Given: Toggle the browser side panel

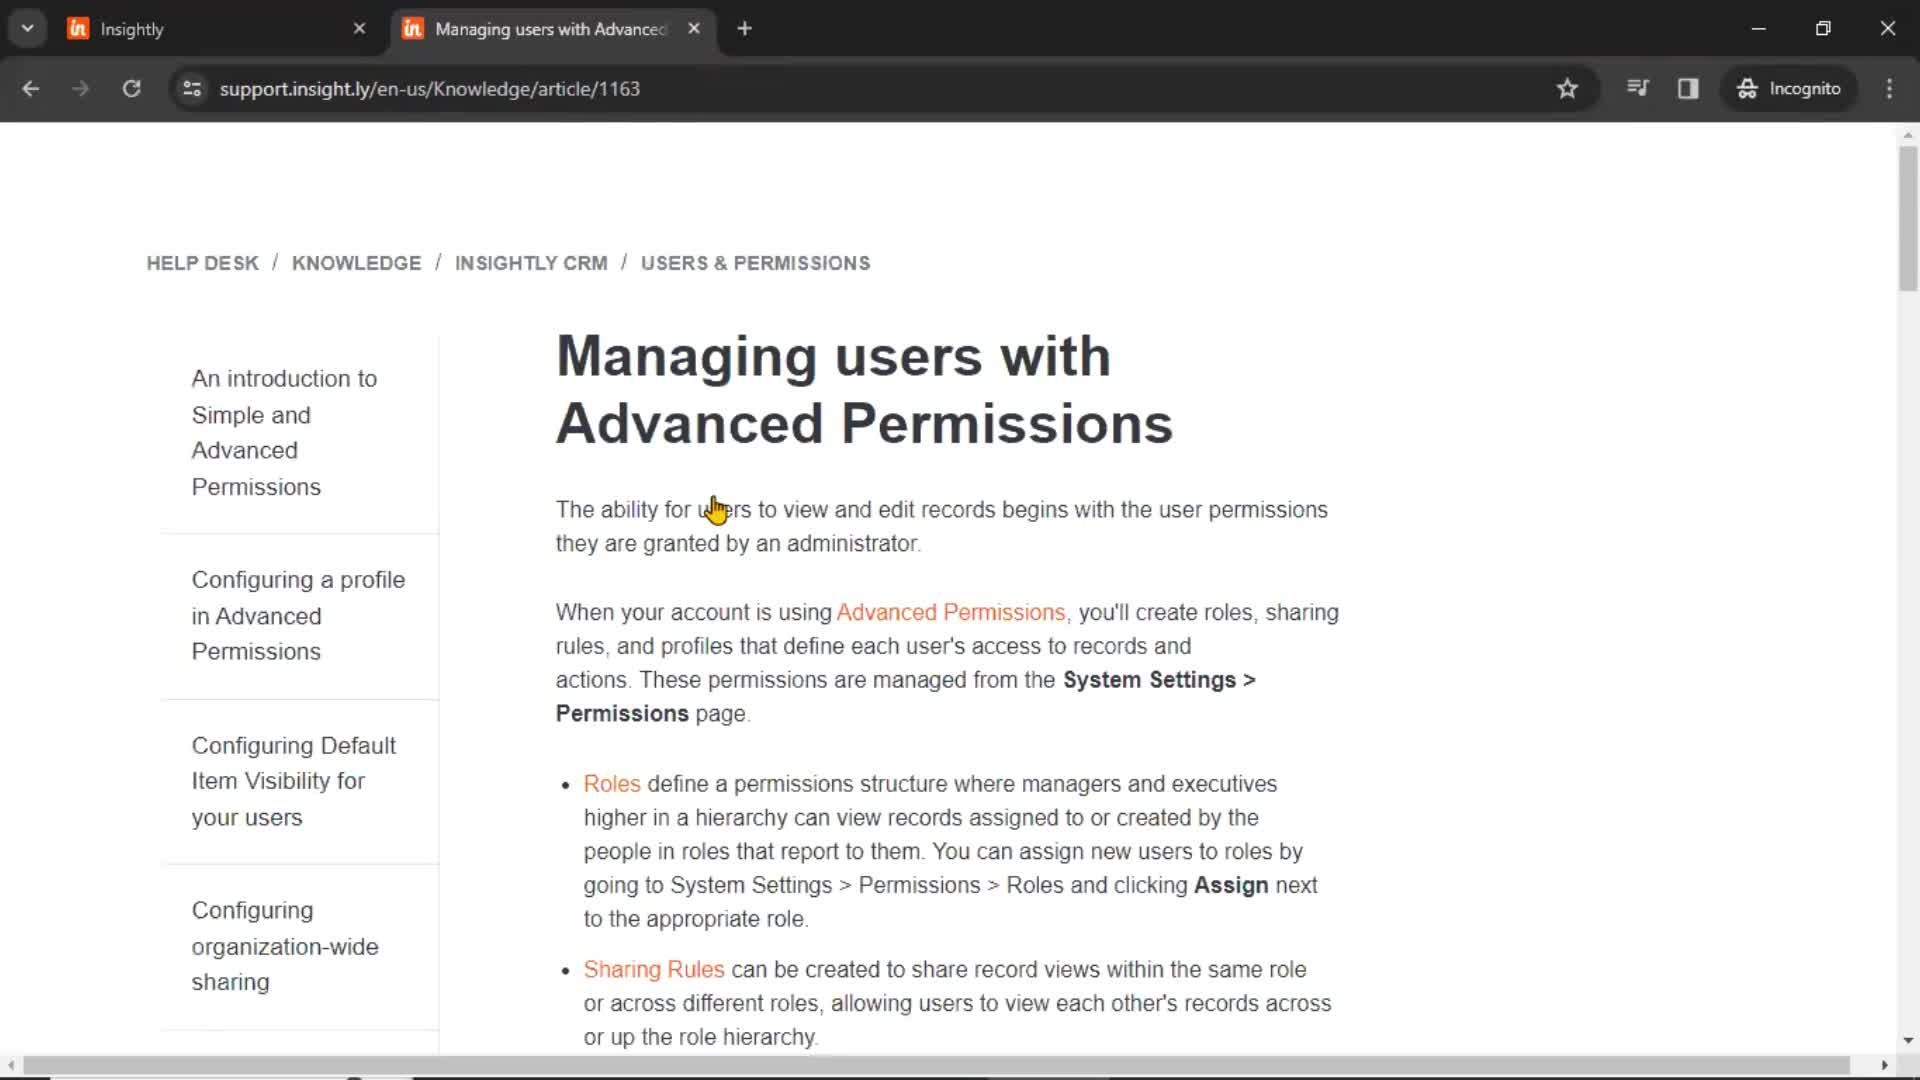Looking at the screenshot, I should [x=1688, y=89].
